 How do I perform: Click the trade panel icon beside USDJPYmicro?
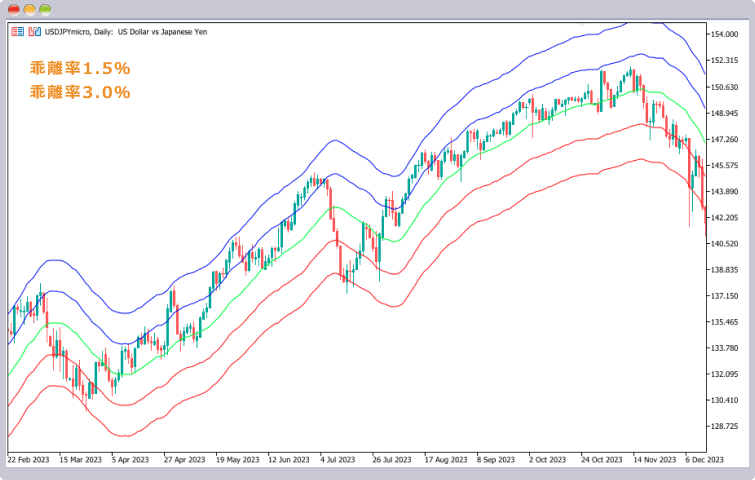[17, 32]
